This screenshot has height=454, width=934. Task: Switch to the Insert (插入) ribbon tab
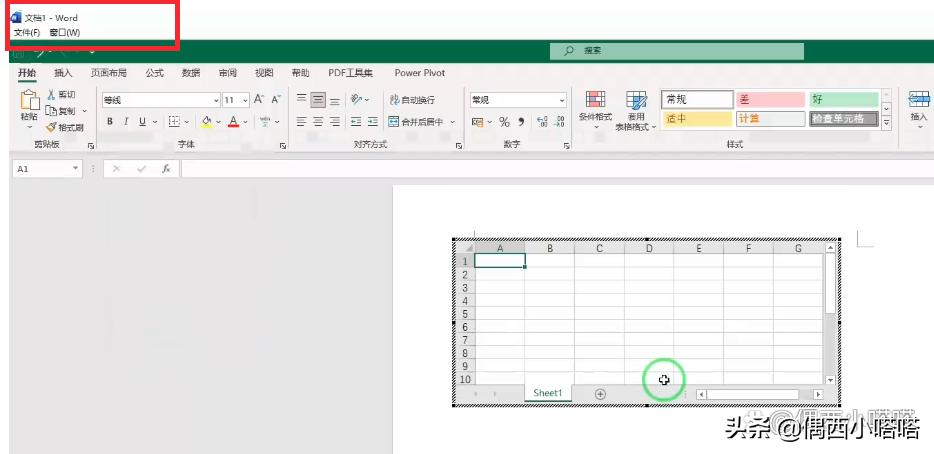pos(63,73)
